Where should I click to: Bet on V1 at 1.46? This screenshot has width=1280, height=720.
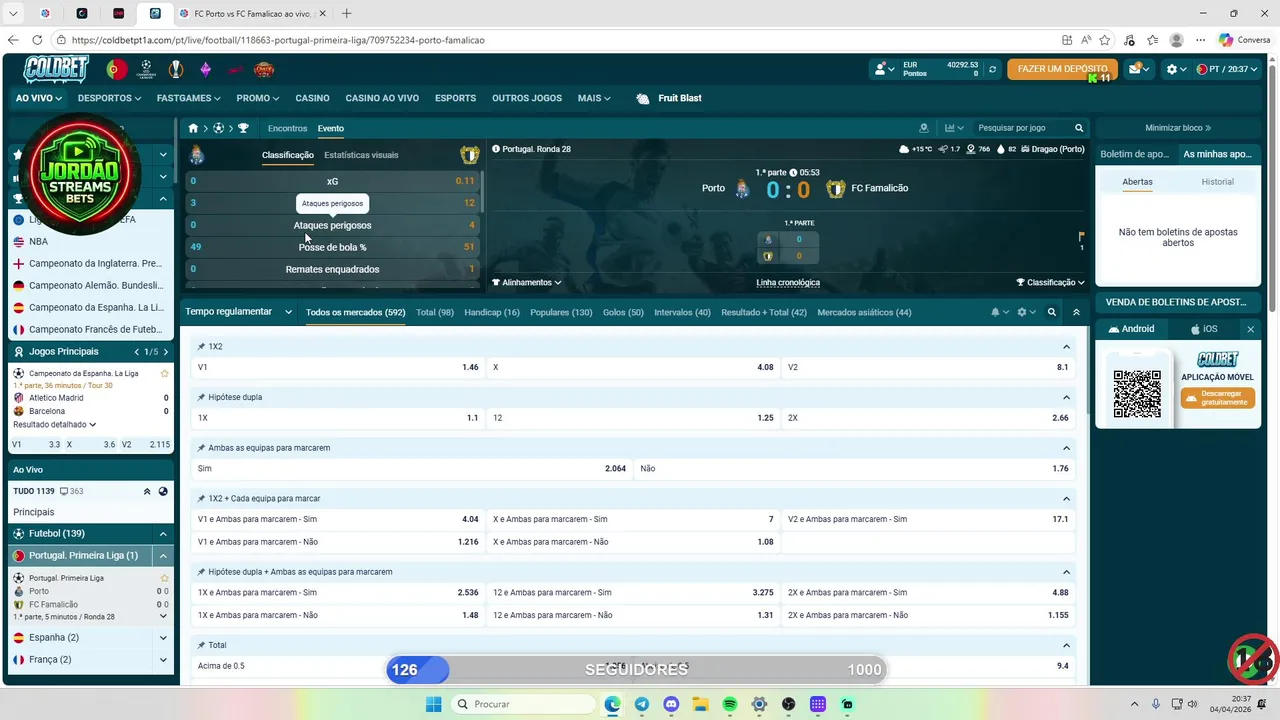coord(338,367)
